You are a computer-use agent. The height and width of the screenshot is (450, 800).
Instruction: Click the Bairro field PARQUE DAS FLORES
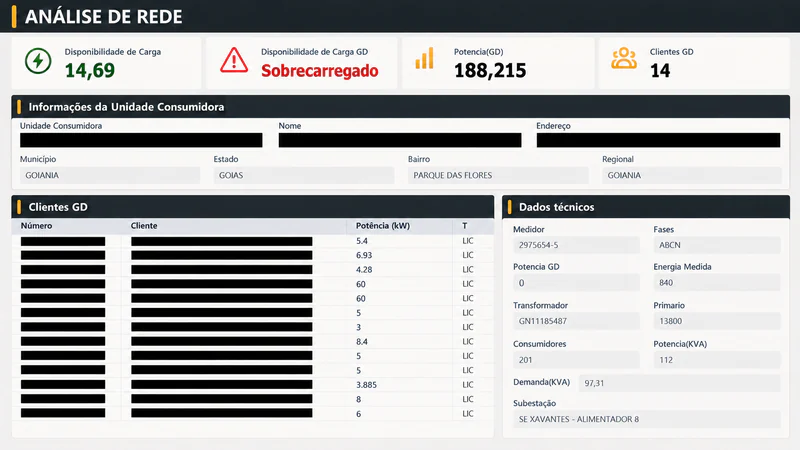(x=498, y=175)
